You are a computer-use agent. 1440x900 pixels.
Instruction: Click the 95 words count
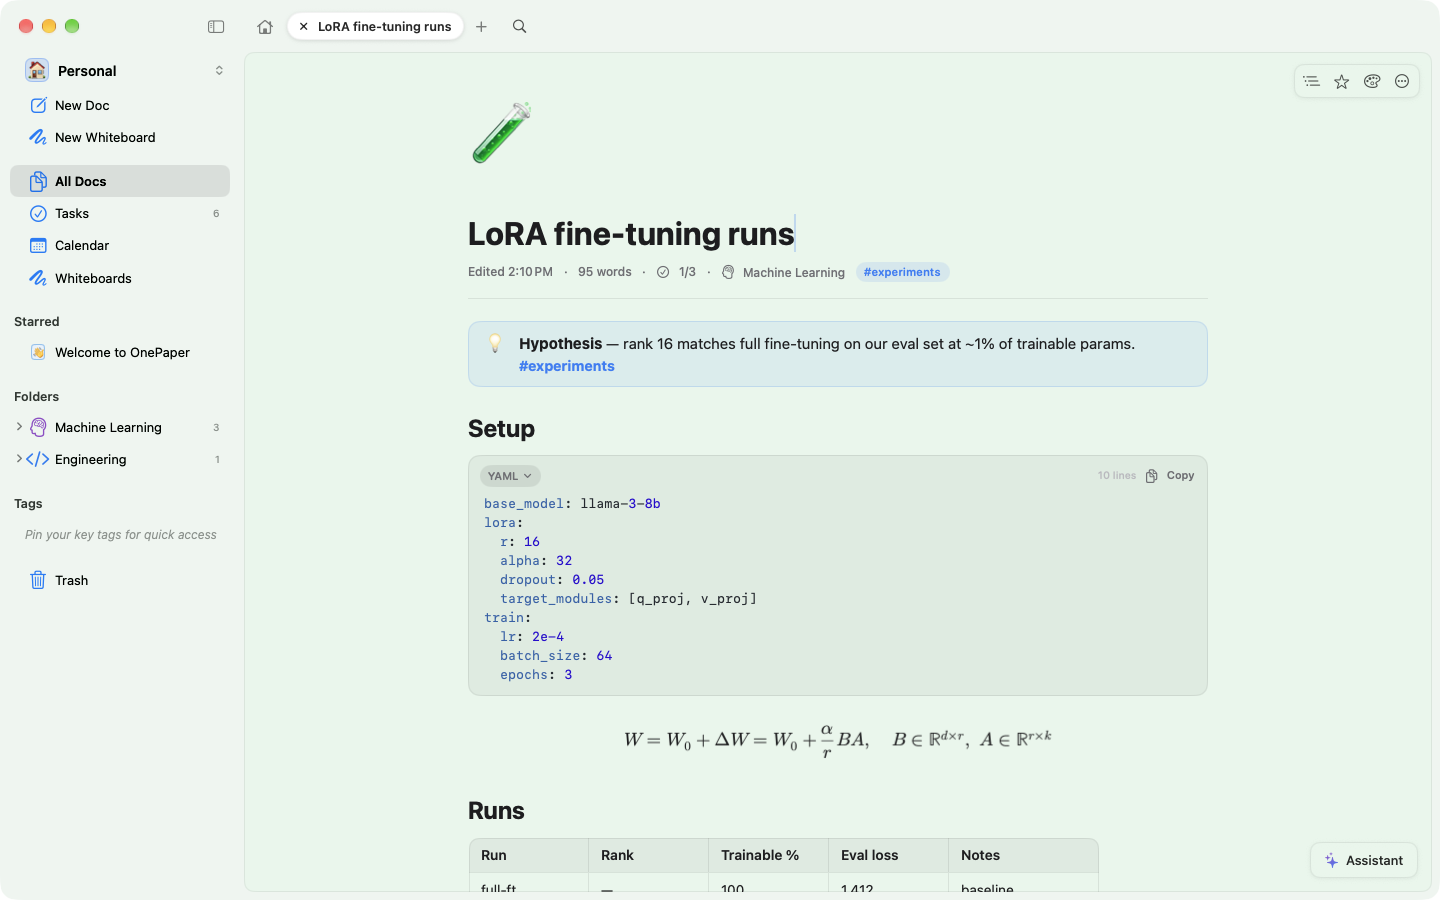pos(605,272)
